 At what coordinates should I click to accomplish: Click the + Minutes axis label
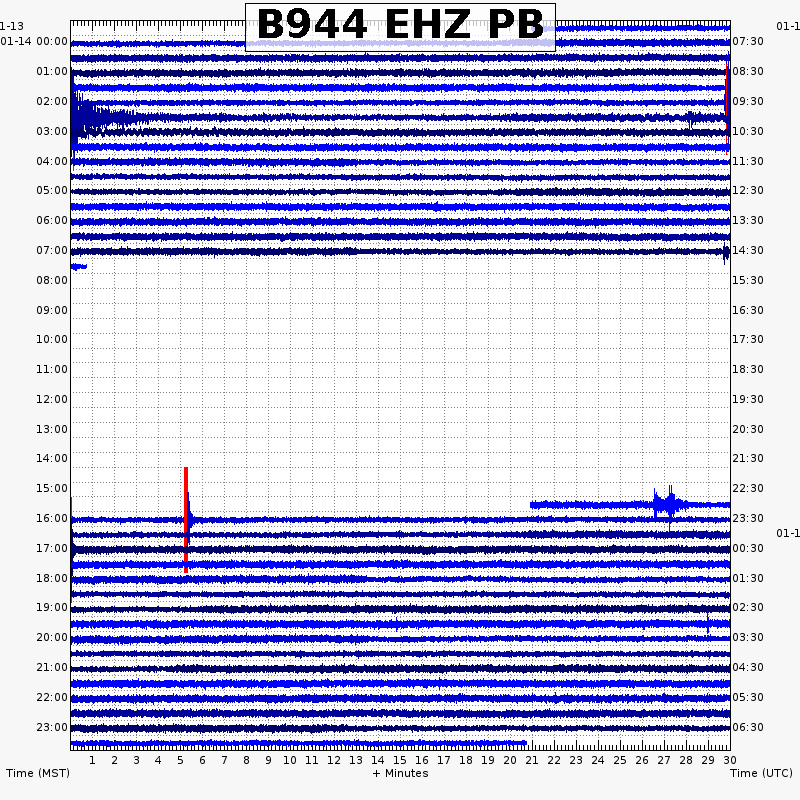(x=401, y=773)
